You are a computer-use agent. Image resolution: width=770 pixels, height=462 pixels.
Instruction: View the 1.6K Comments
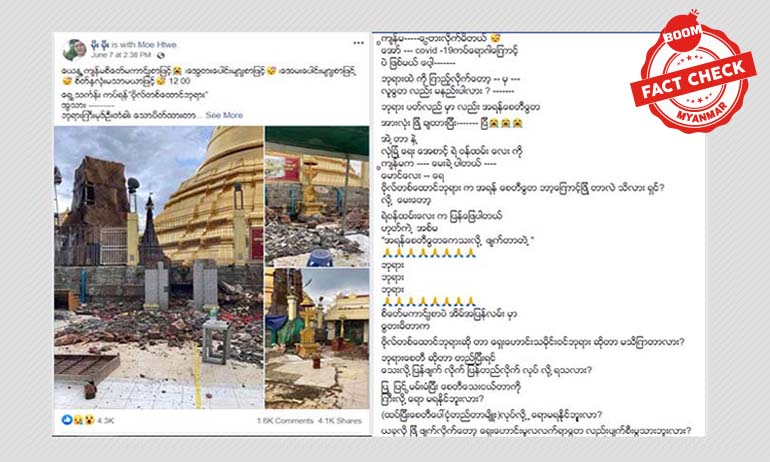[285, 421]
